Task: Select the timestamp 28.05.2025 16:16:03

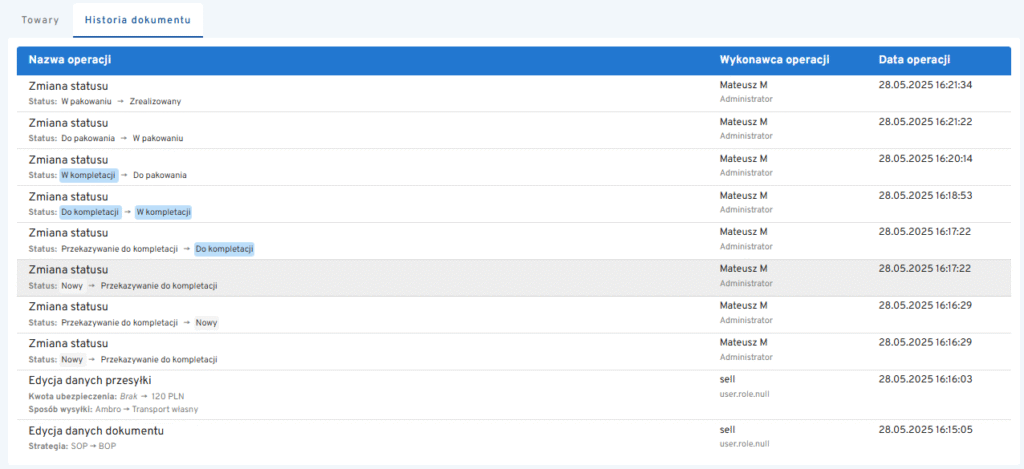Action: click(925, 380)
